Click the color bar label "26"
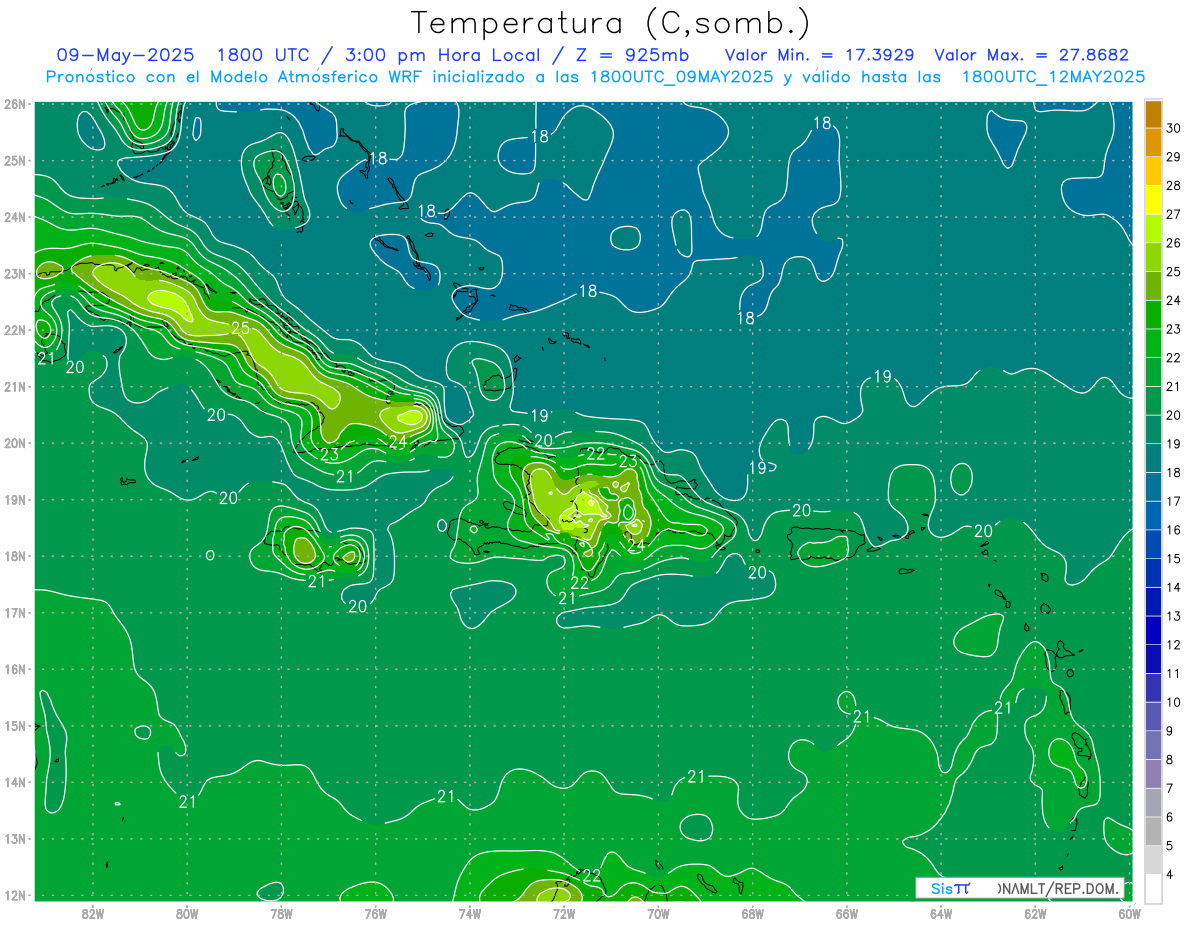The height and width of the screenshot is (927, 1200). [1174, 243]
